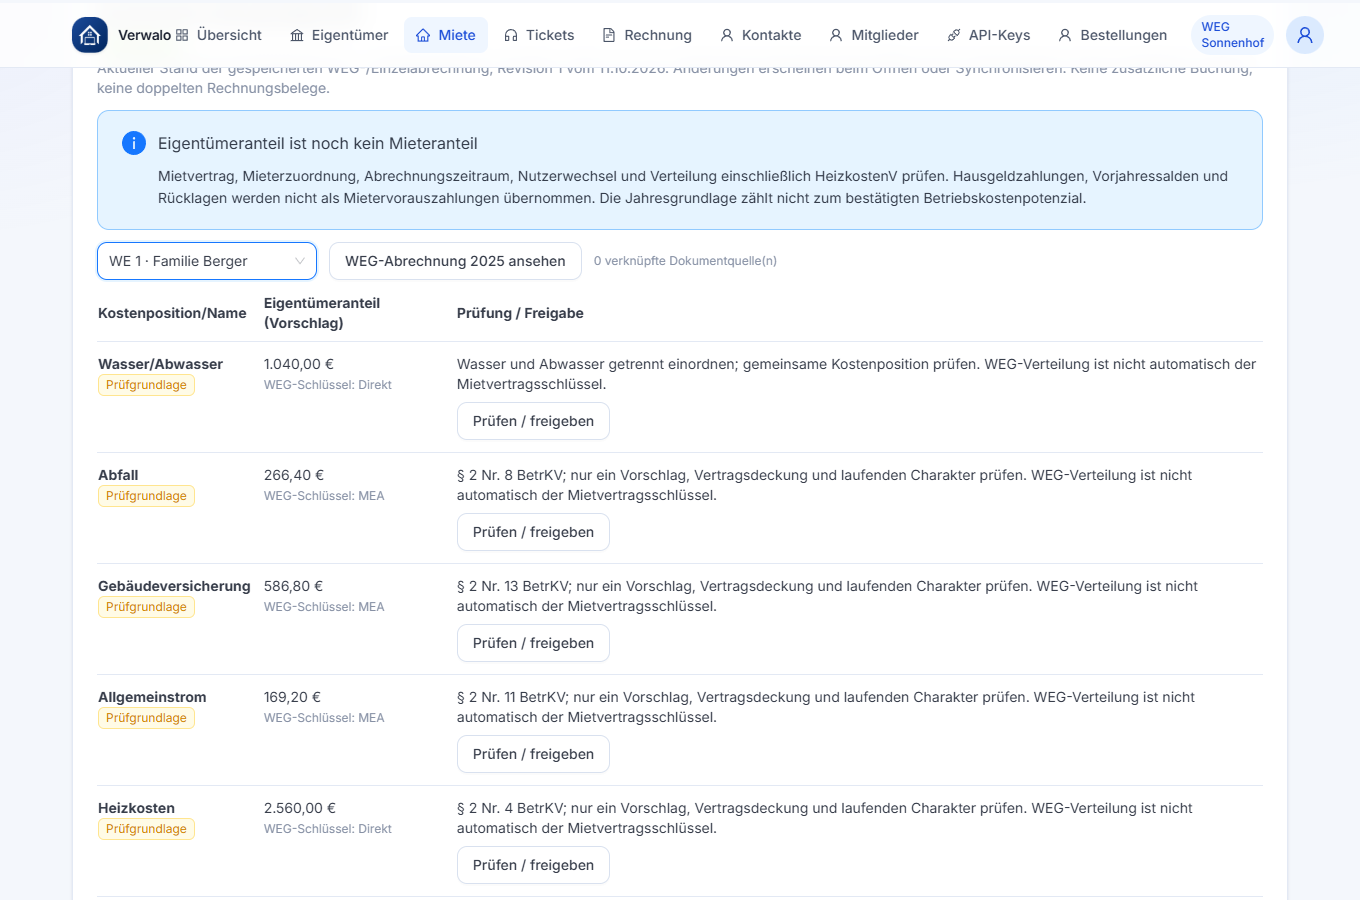Click the Prüfgrundlage badge under Abfall

[146, 496]
